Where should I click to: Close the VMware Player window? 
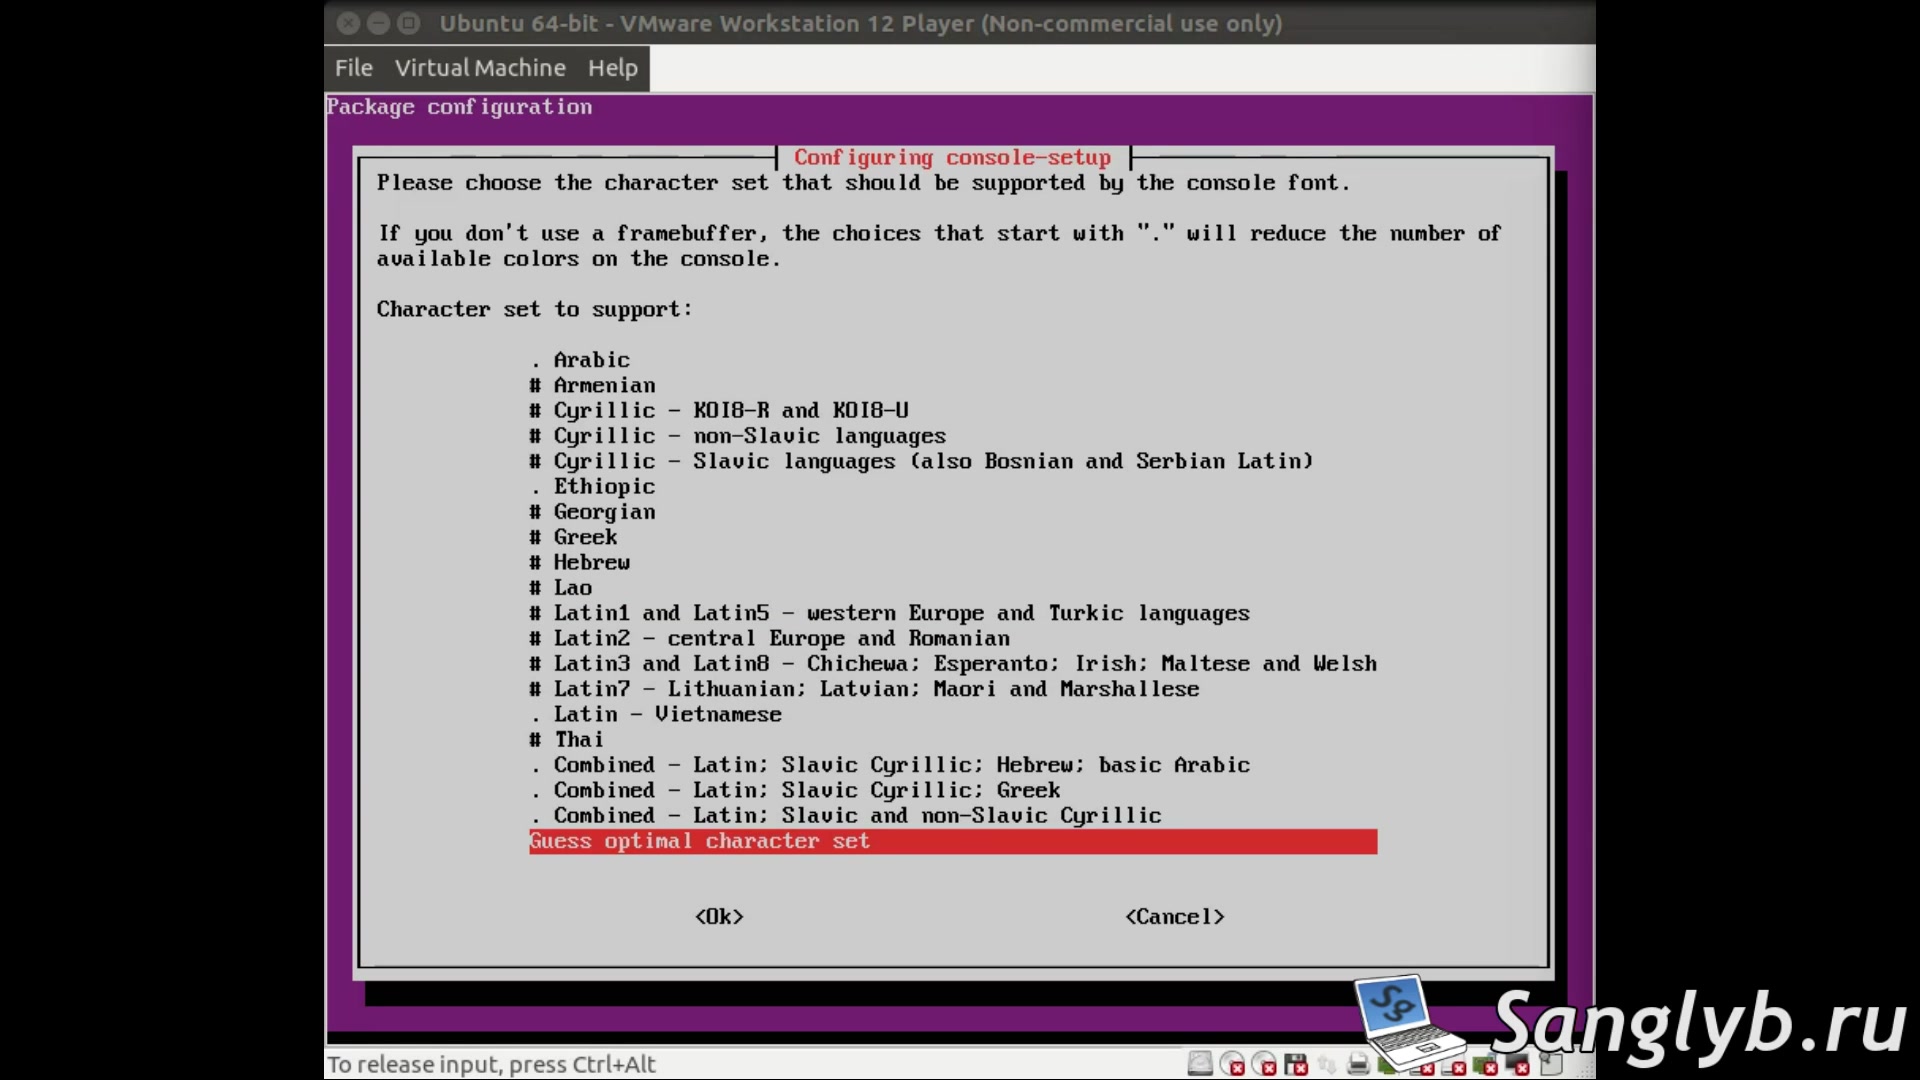(348, 23)
